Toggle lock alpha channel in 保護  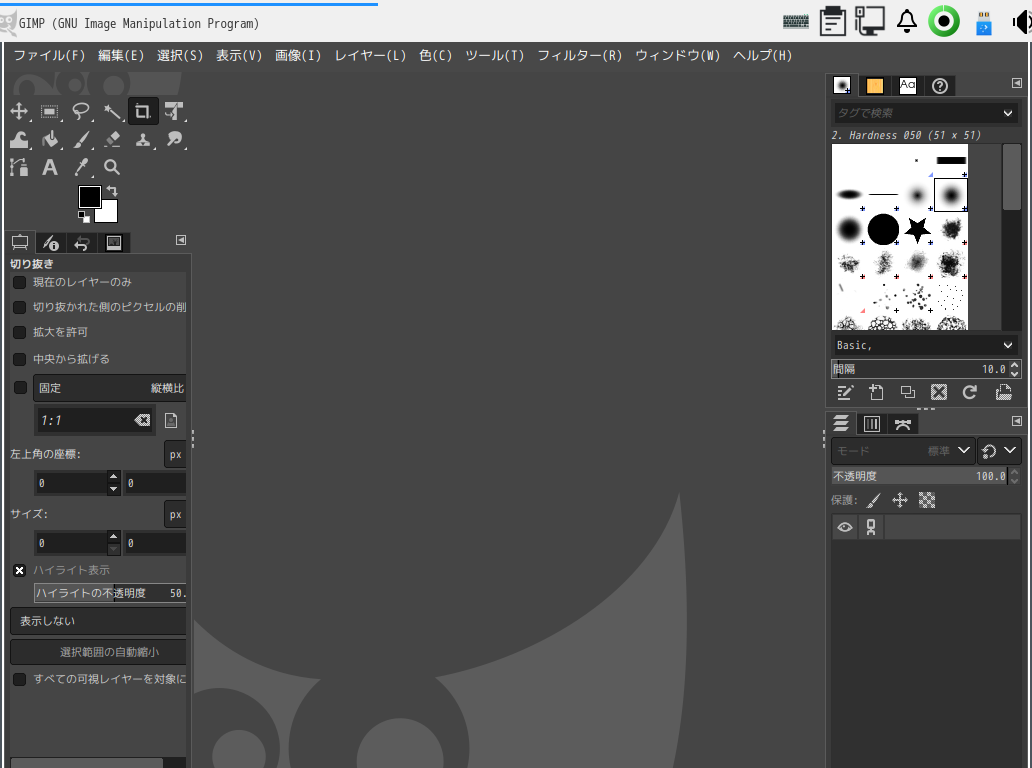point(927,501)
